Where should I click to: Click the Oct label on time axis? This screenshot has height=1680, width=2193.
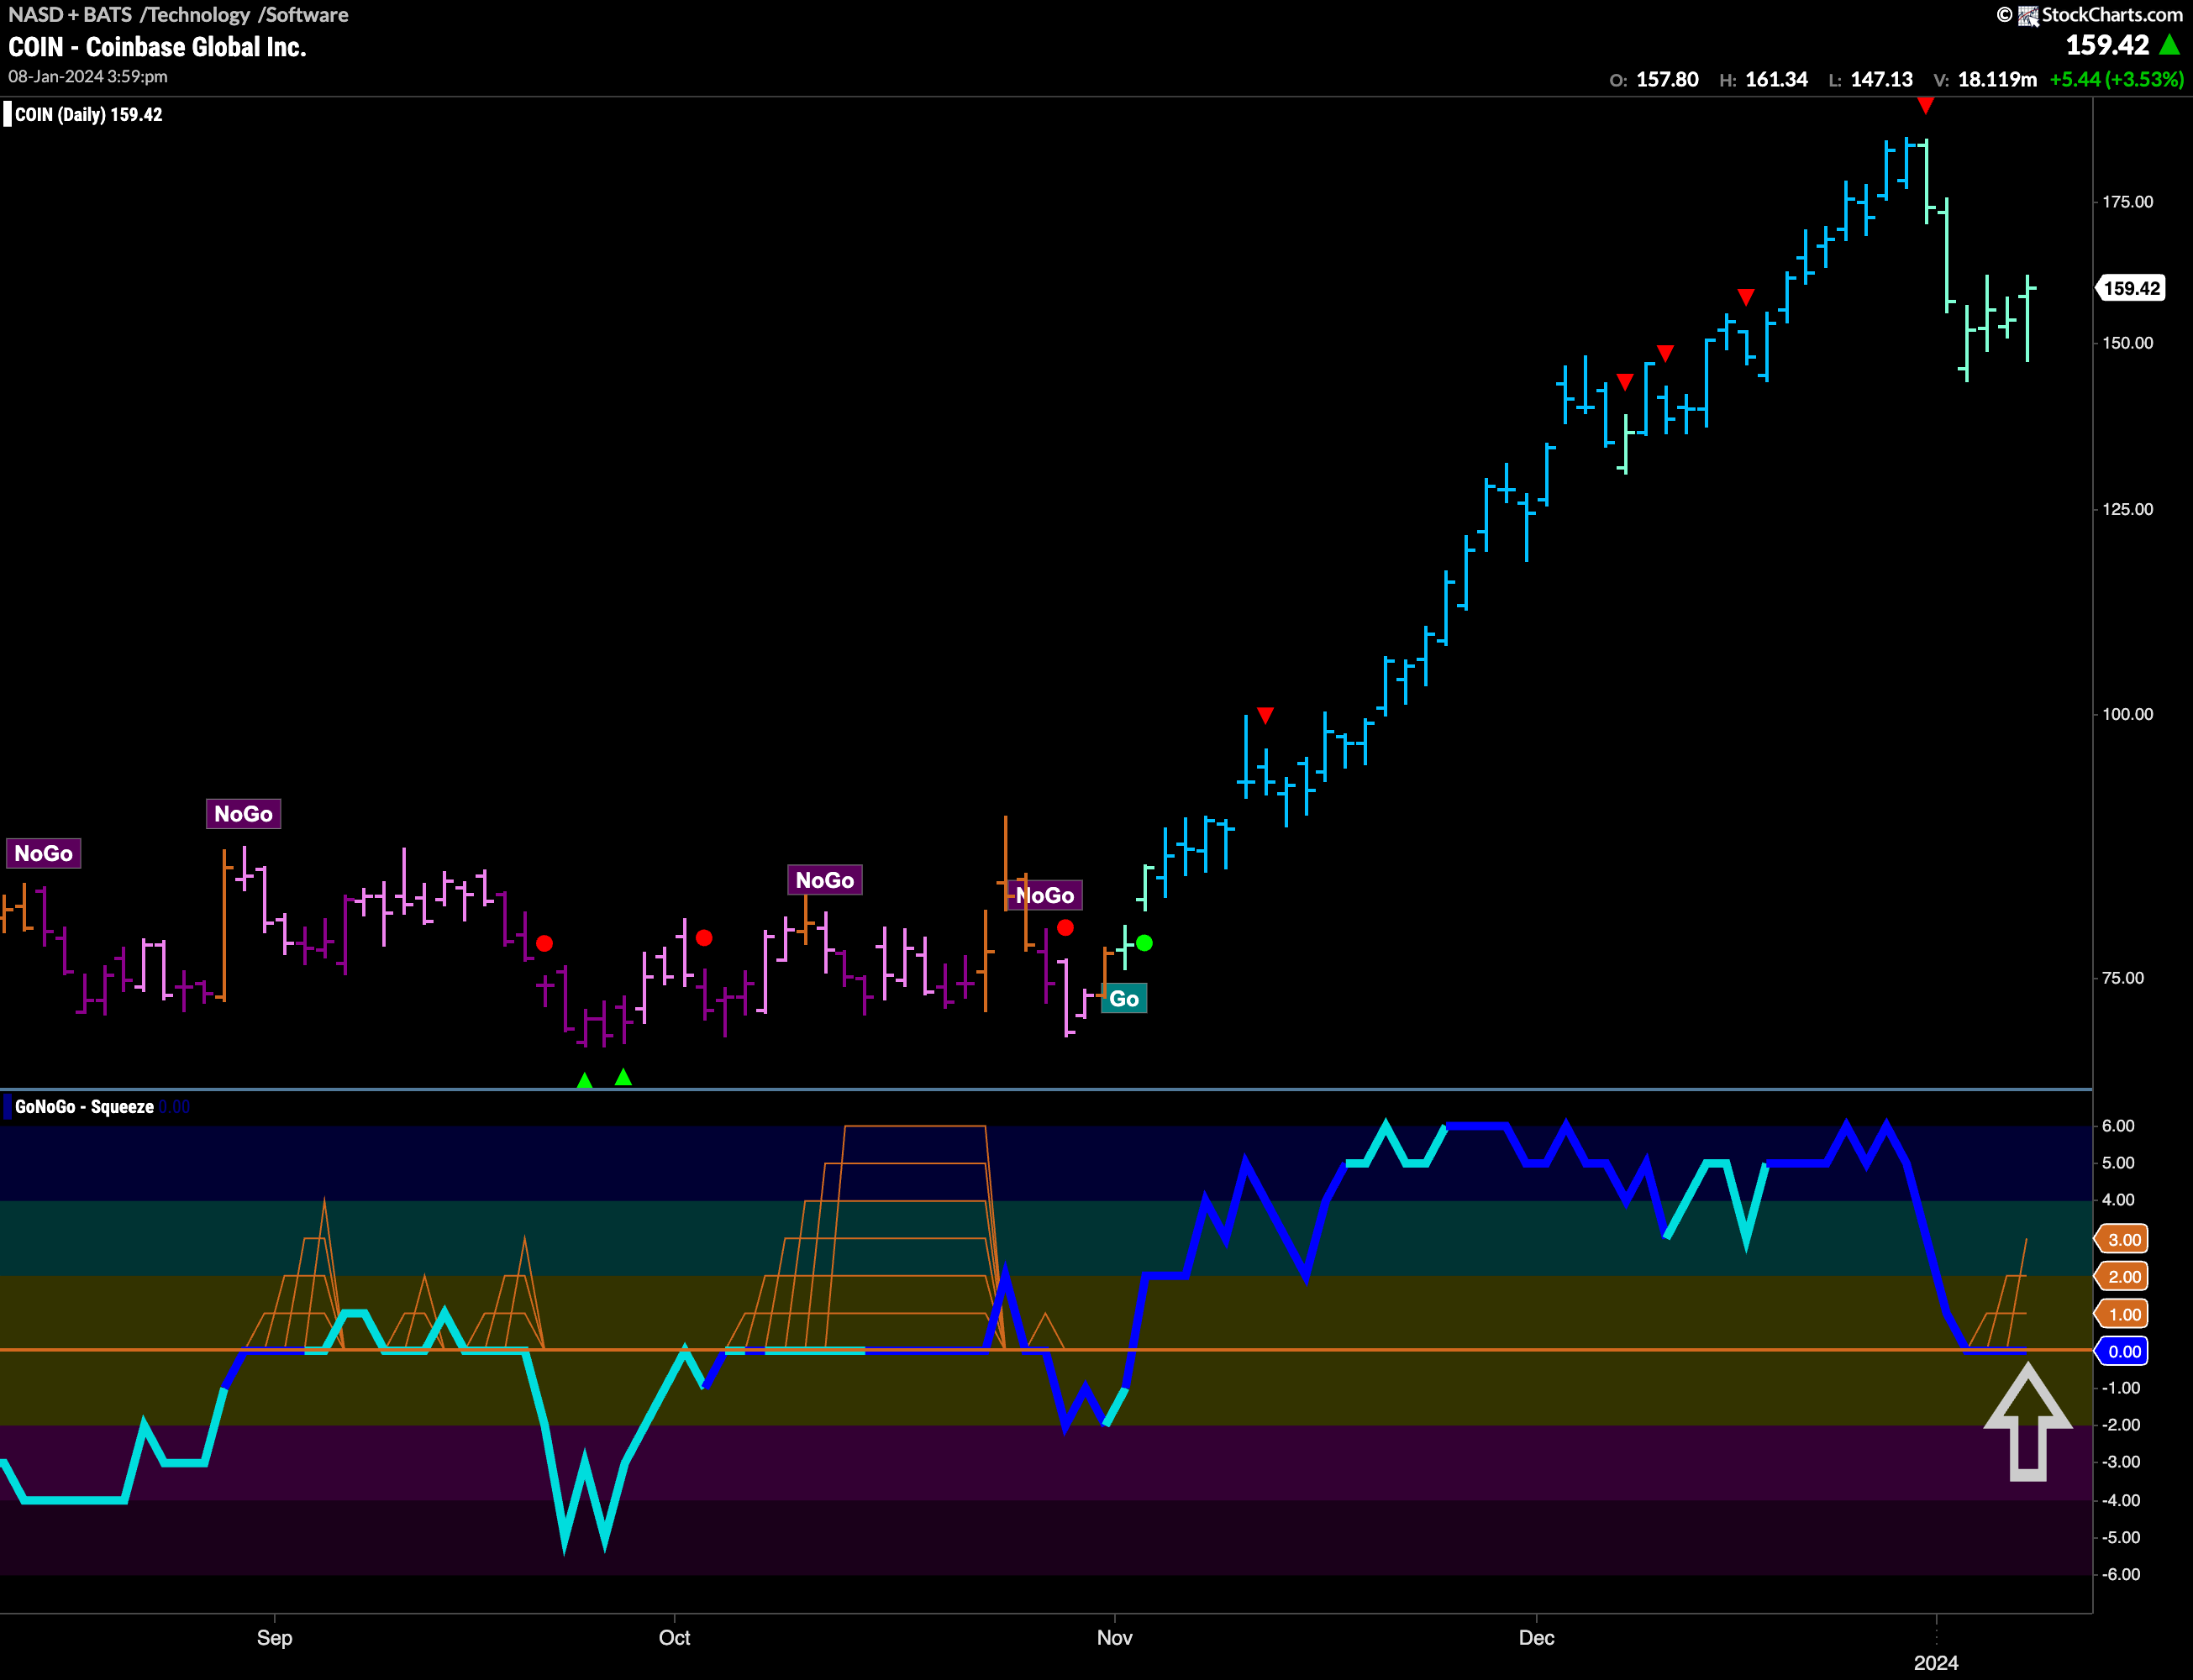pyautogui.click(x=674, y=1637)
